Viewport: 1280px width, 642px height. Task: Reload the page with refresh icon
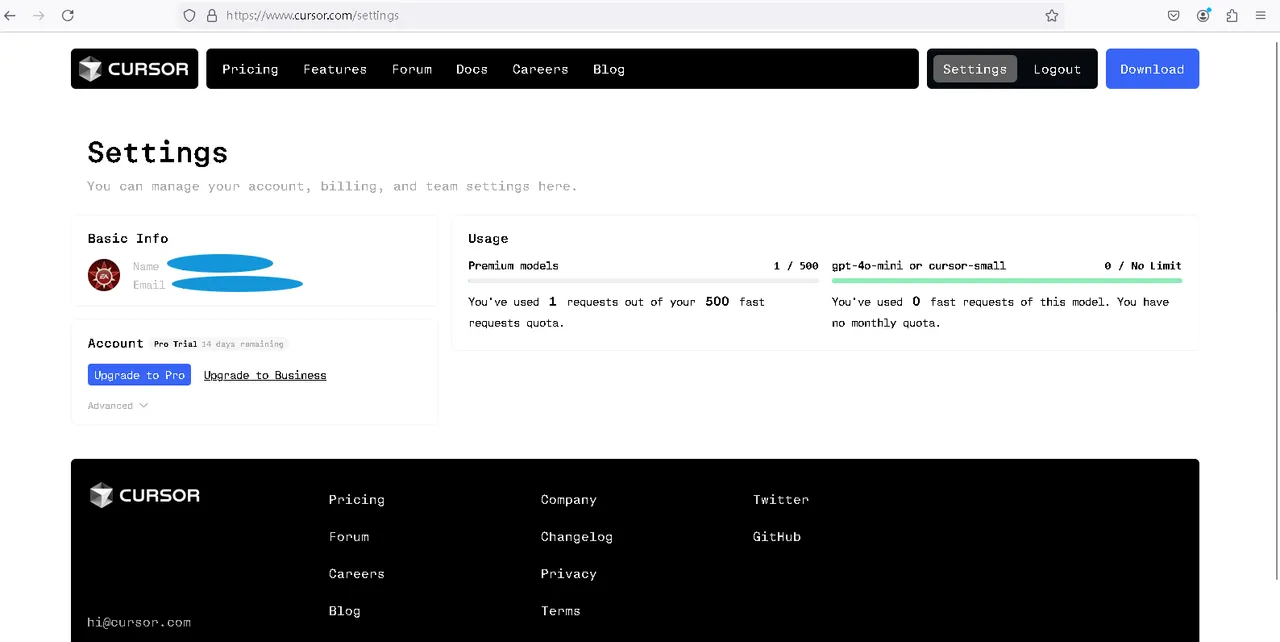tap(68, 16)
